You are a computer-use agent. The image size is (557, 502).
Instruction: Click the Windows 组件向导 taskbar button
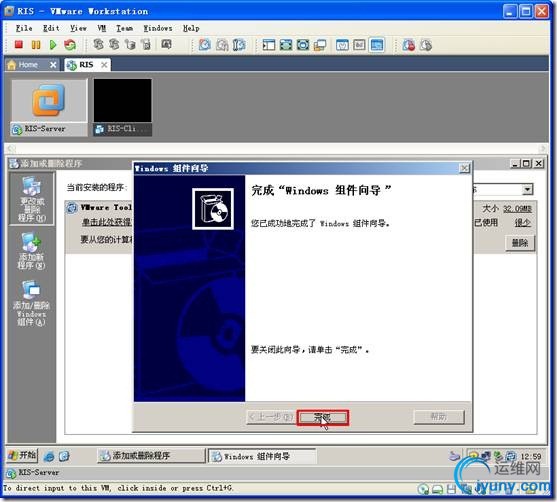[262, 456]
